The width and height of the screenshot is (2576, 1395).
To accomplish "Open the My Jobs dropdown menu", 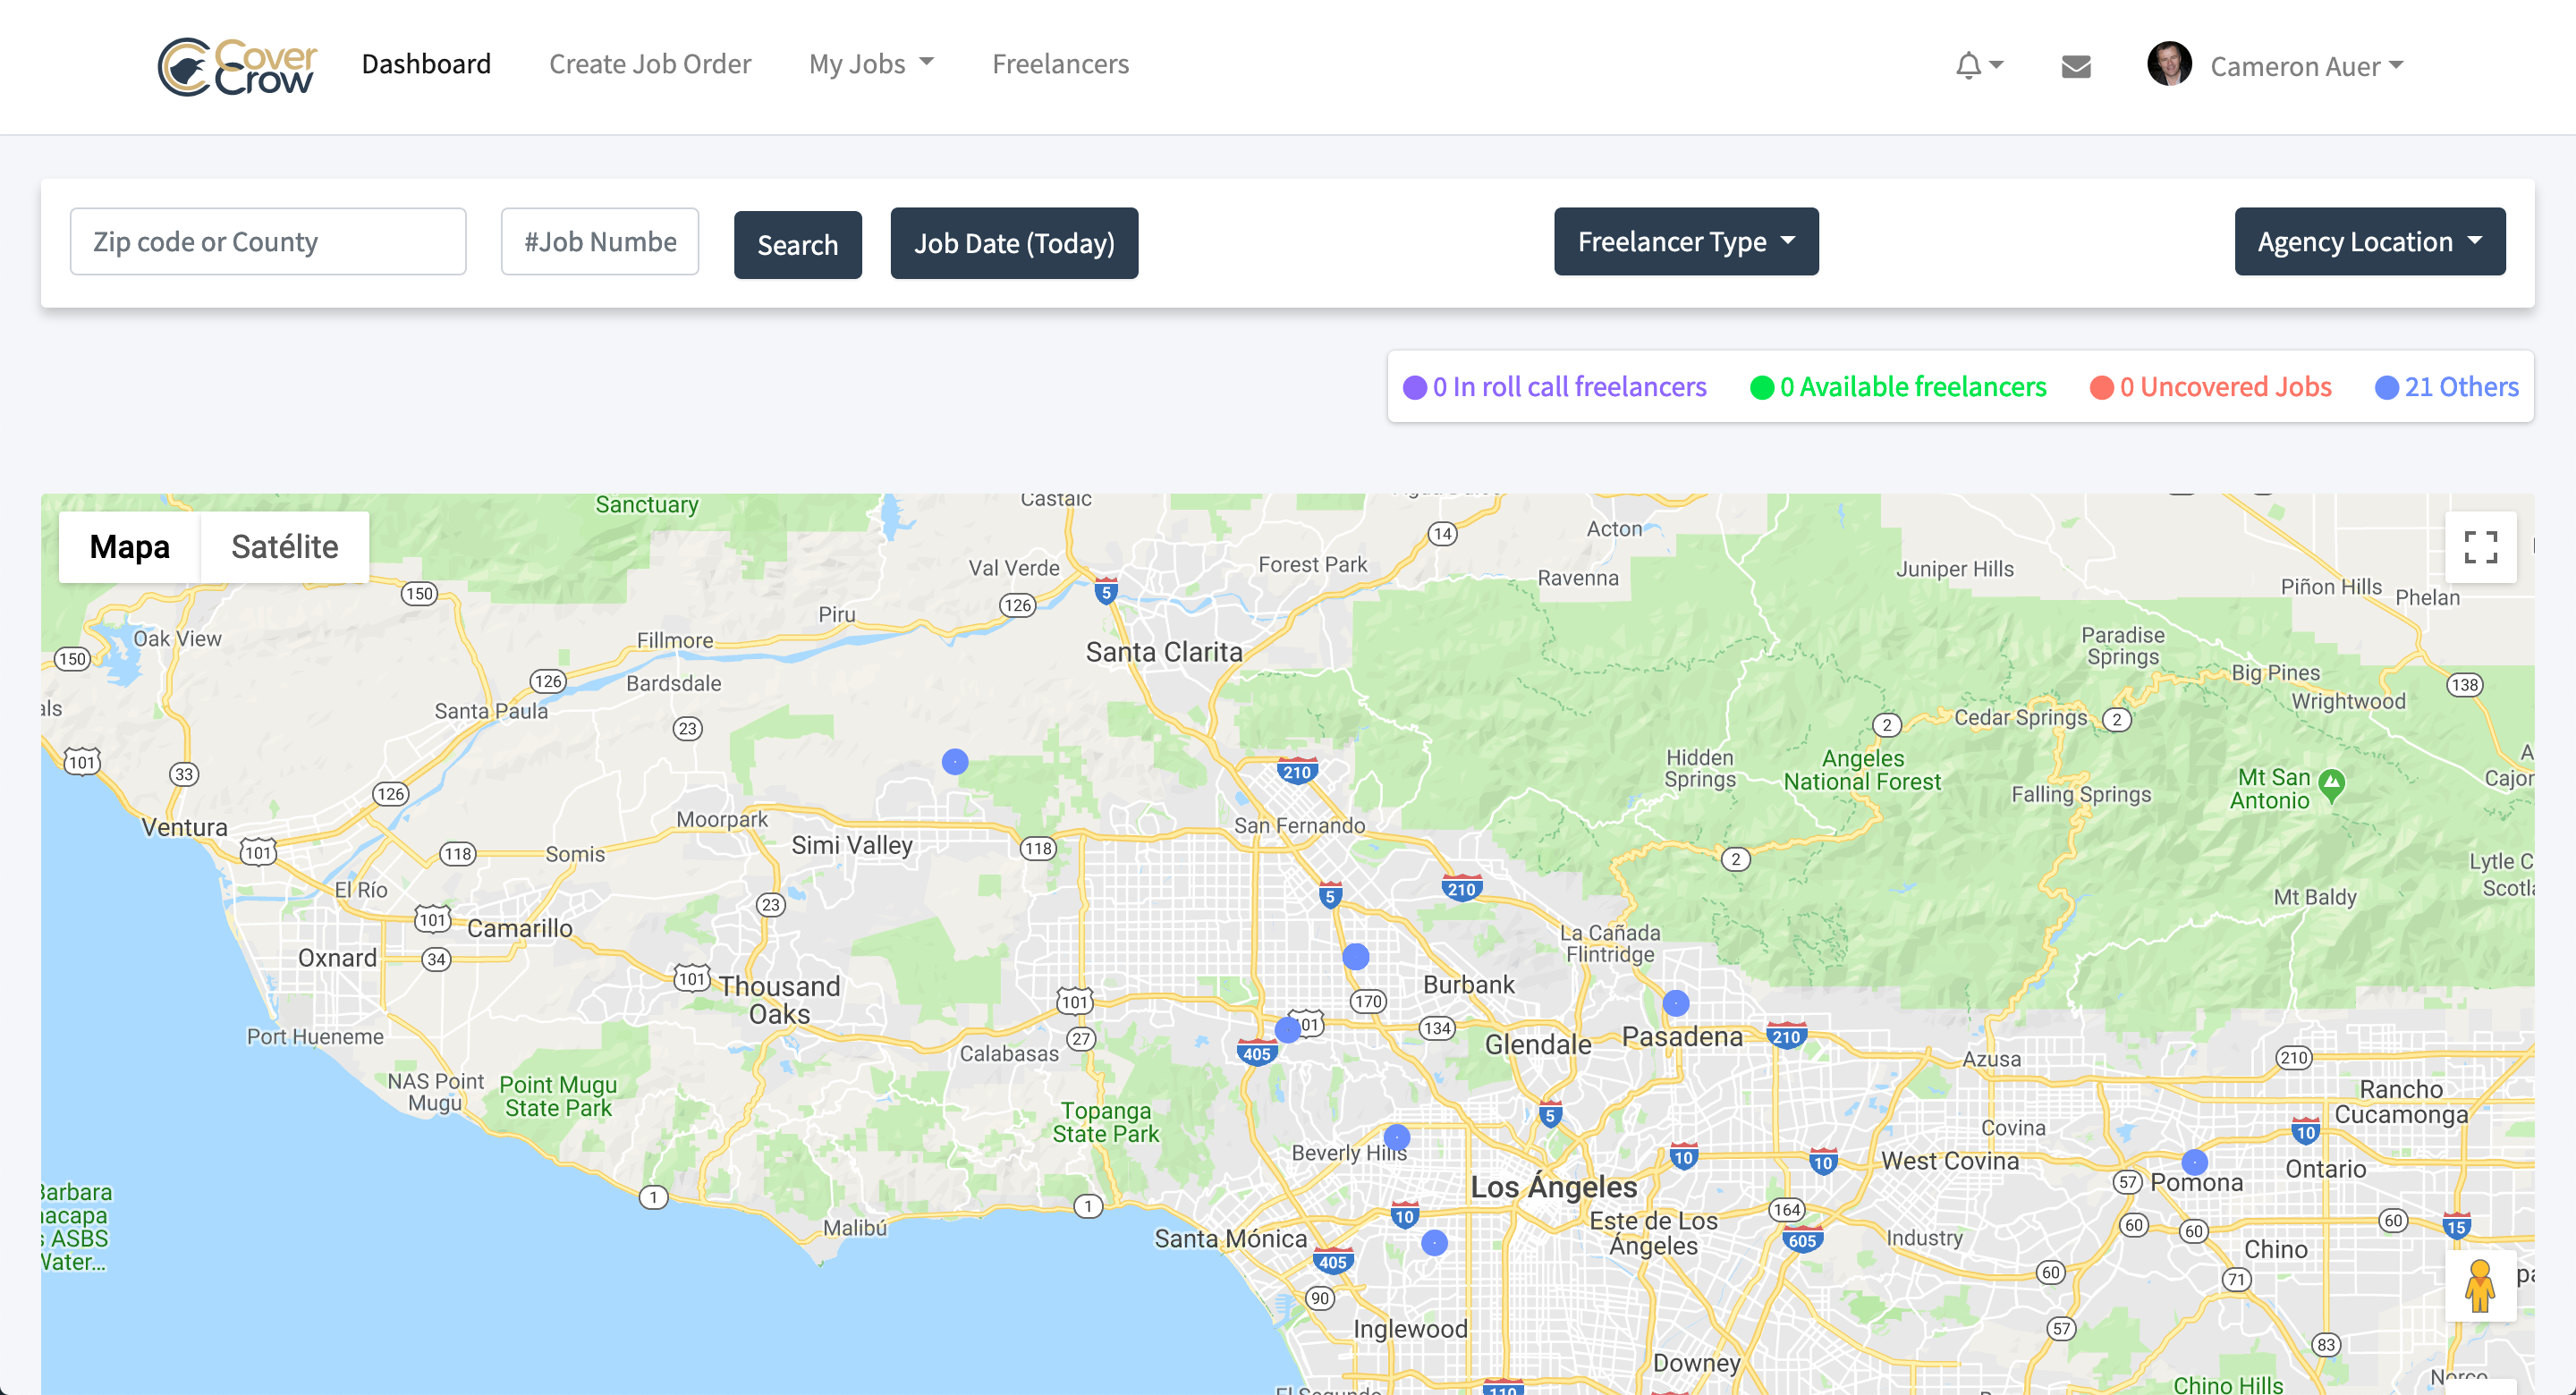I will 871,64.
